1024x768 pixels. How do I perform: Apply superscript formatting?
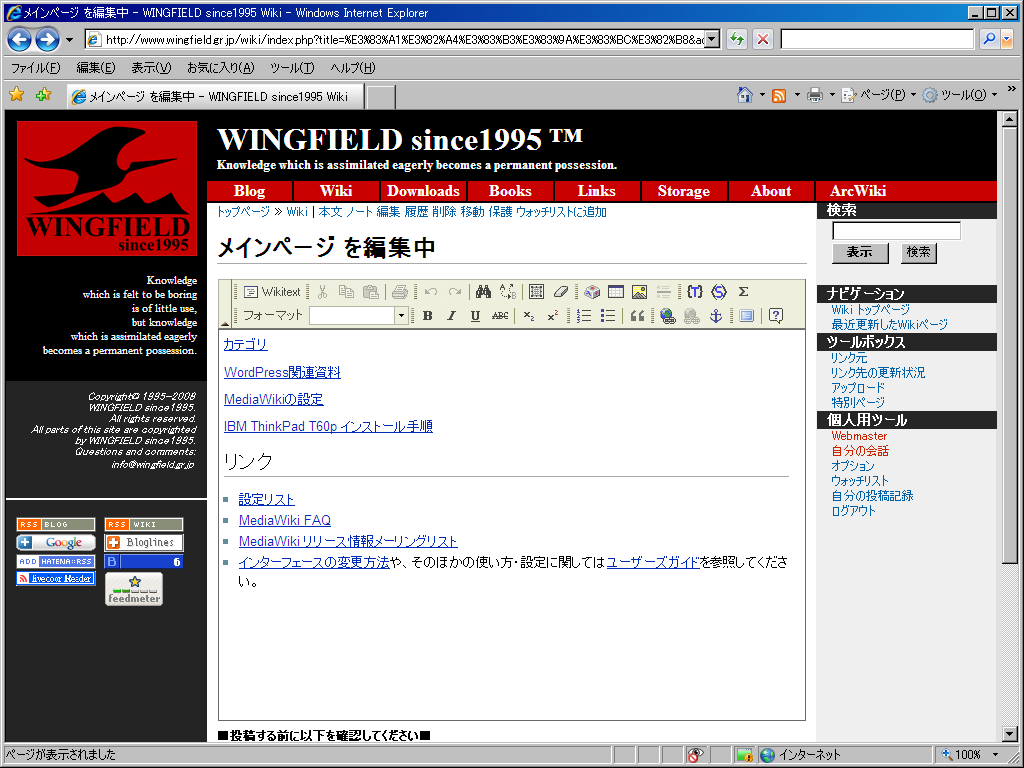tap(552, 316)
